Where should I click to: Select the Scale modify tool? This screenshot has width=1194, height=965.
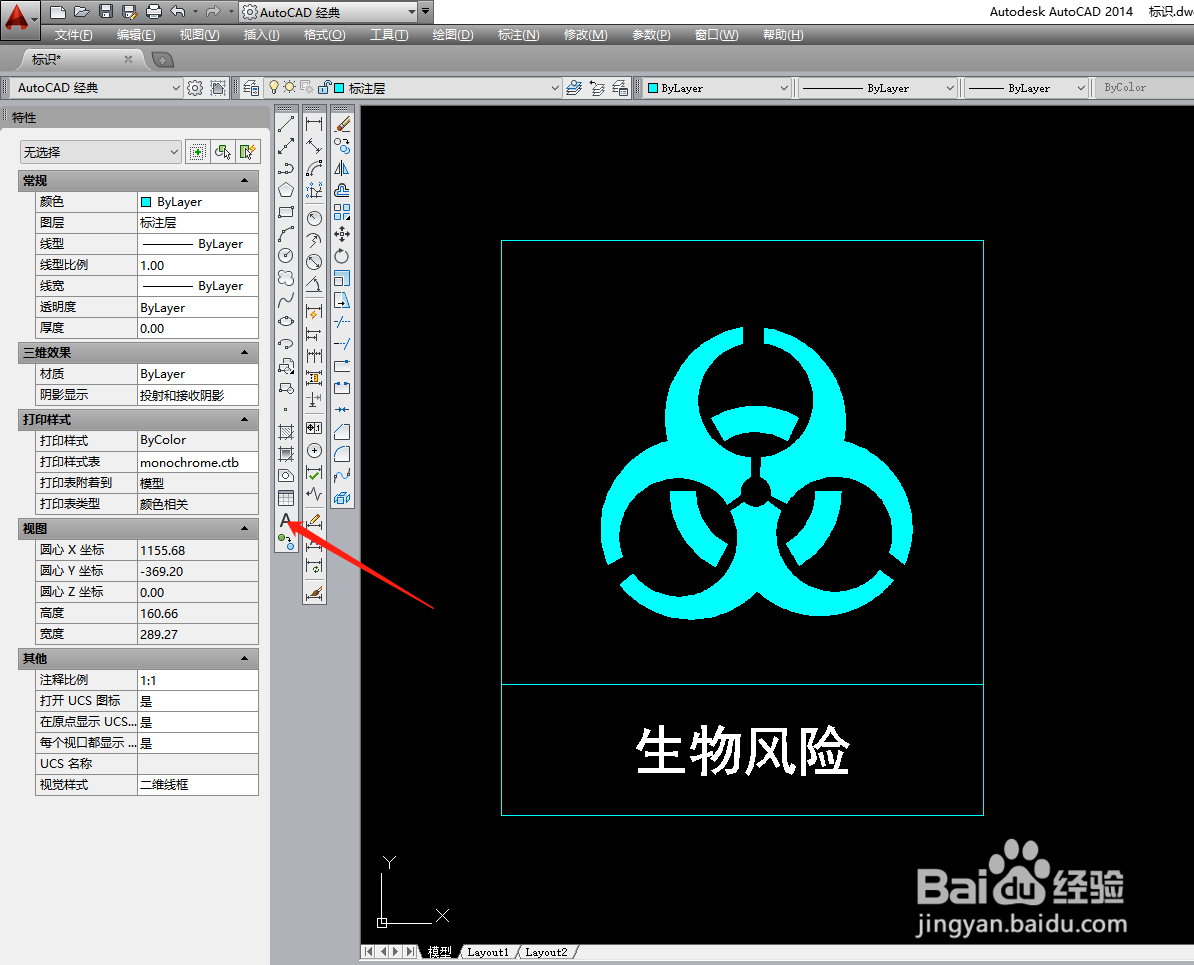(x=342, y=278)
